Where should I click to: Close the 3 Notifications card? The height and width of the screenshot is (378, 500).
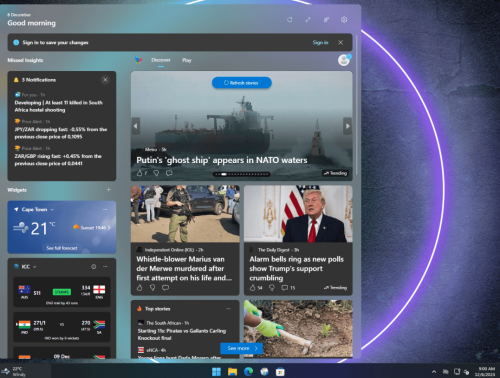(105, 80)
